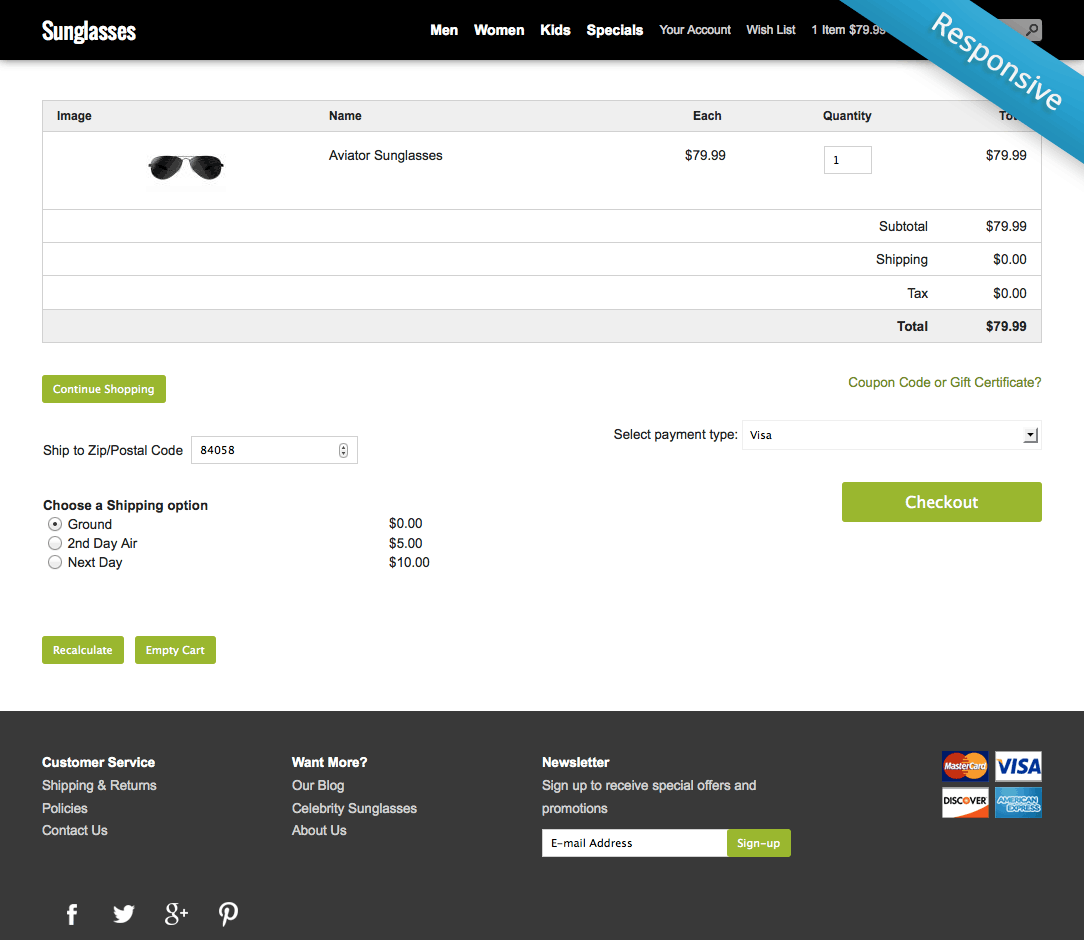The image size is (1084, 940).
Task: Click the Aviator Sunglasses product image
Action: (x=186, y=168)
